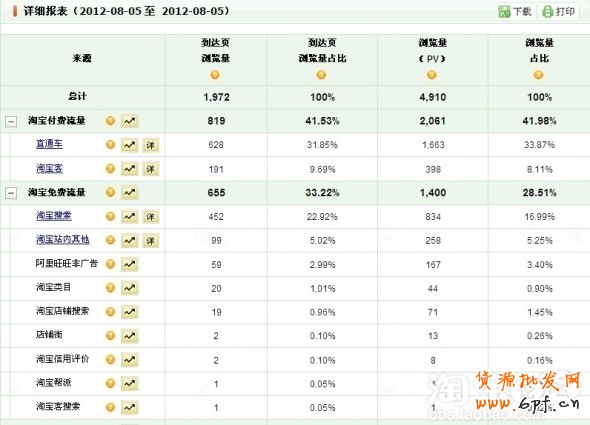Open trend chart for 淘宝帮派 row
This screenshot has height=425, width=590.
coord(130,384)
